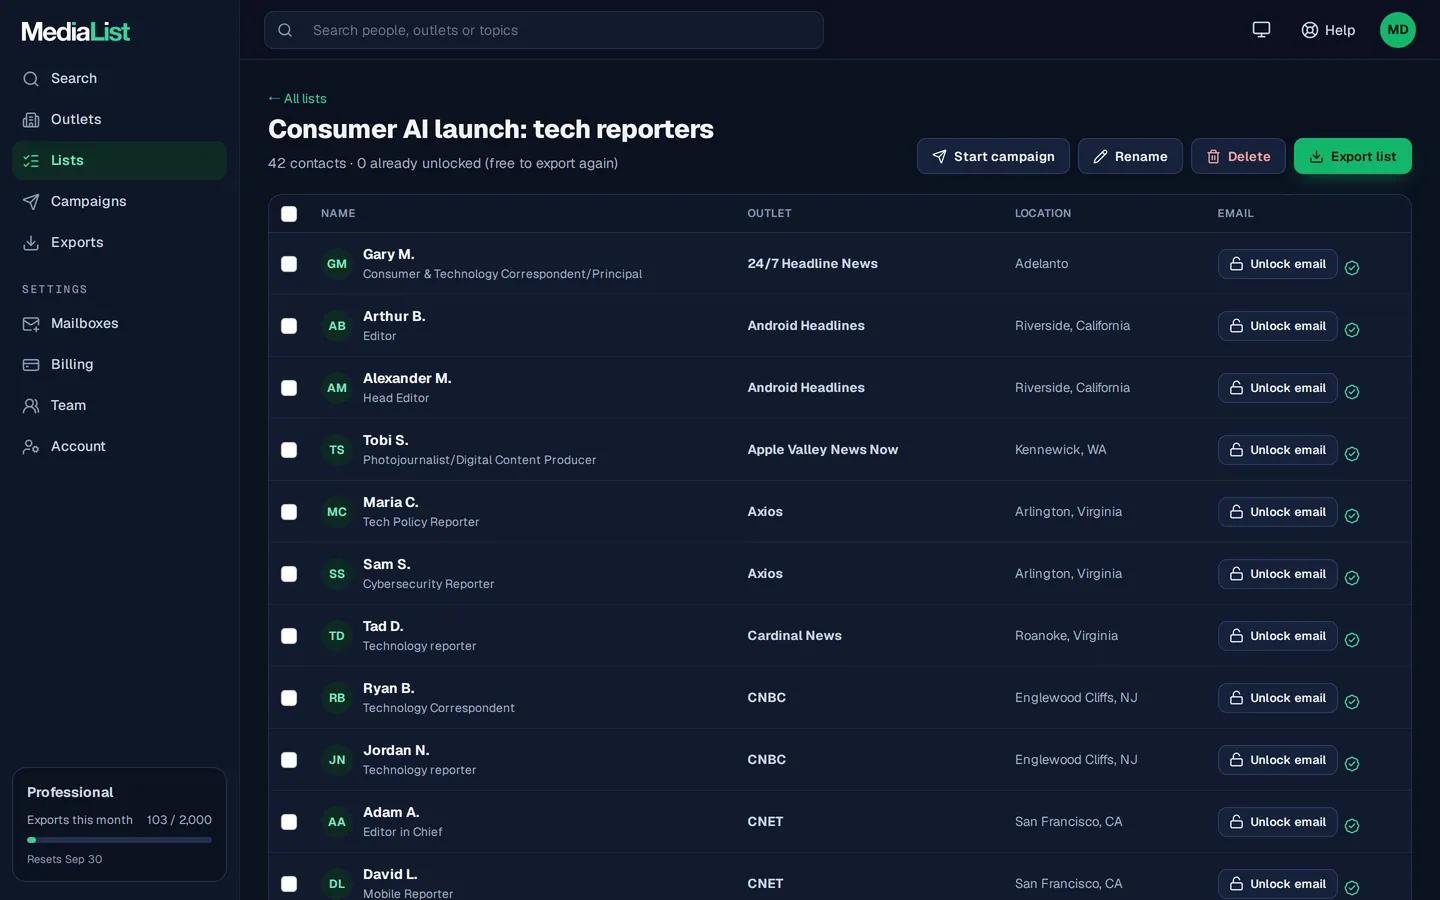Click the 24/7 Headline News outlet

click(x=812, y=264)
